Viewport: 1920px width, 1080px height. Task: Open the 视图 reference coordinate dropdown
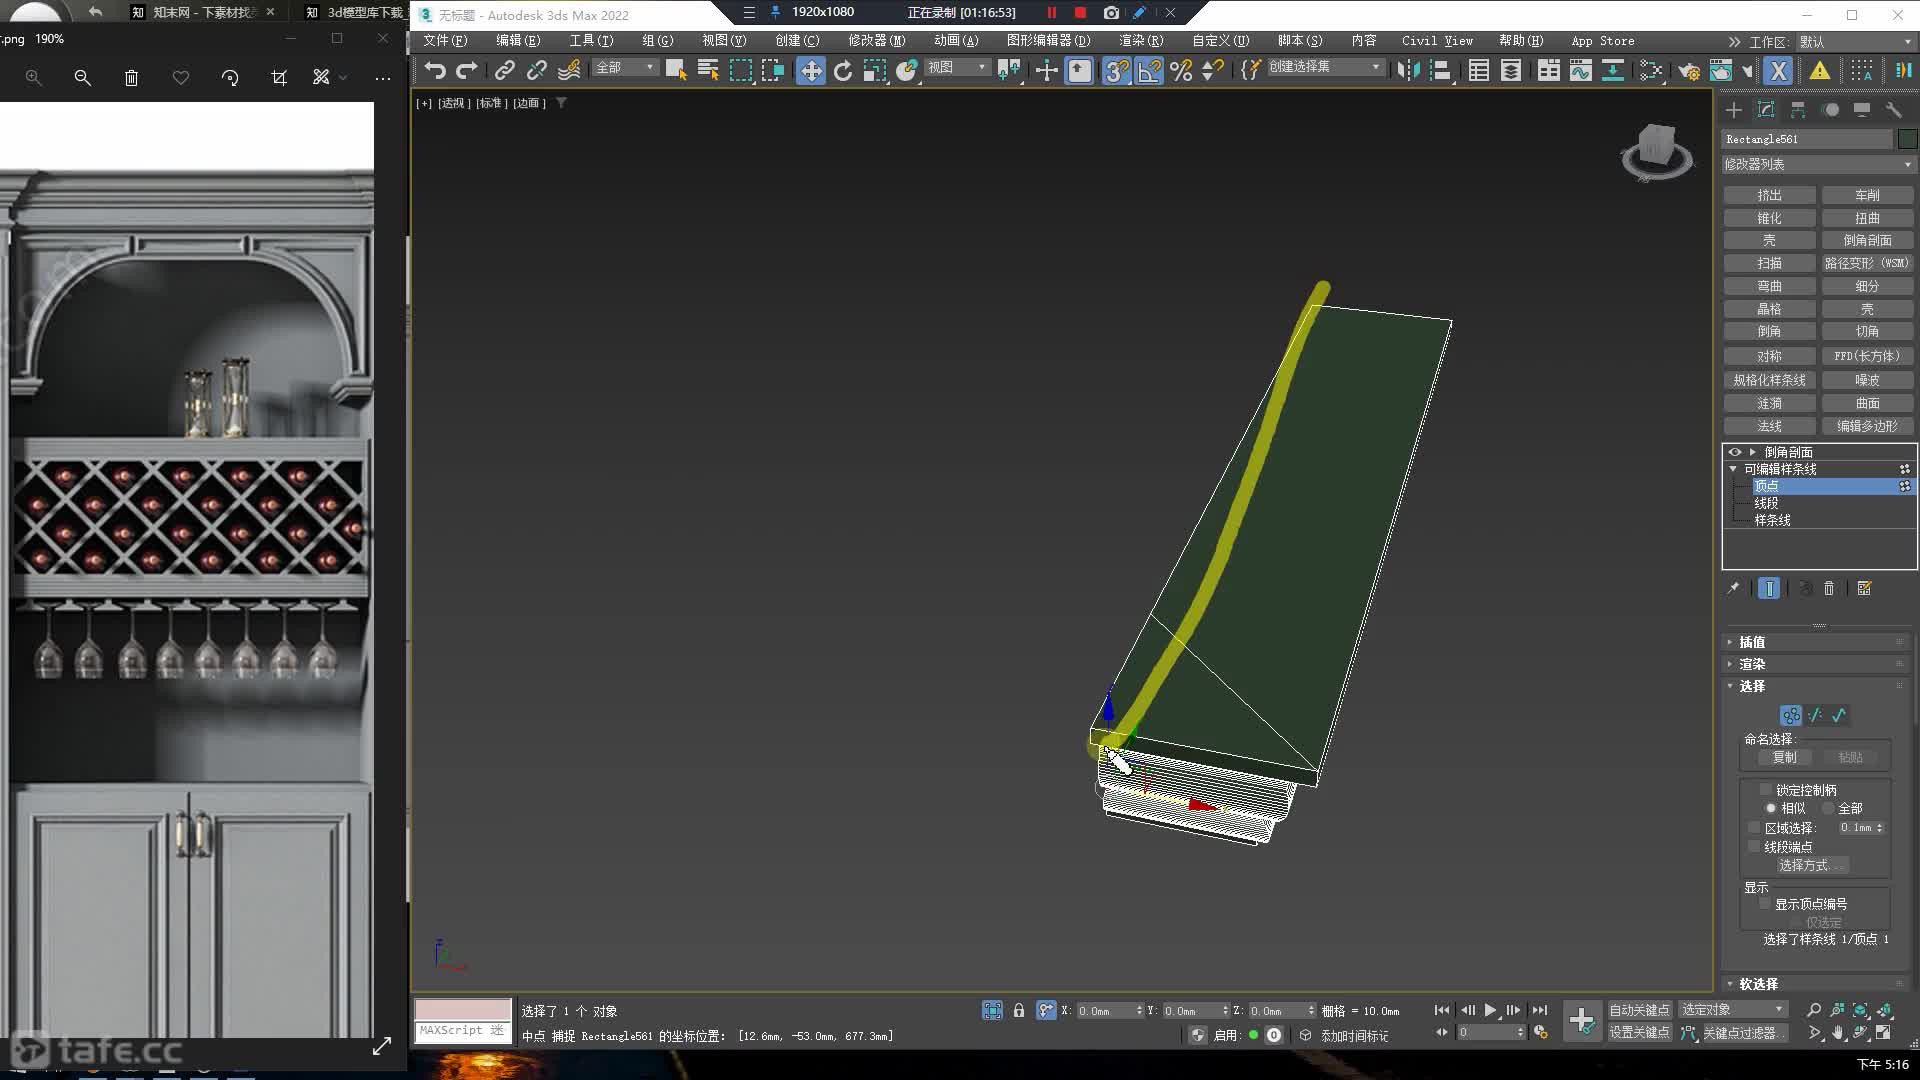point(957,67)
